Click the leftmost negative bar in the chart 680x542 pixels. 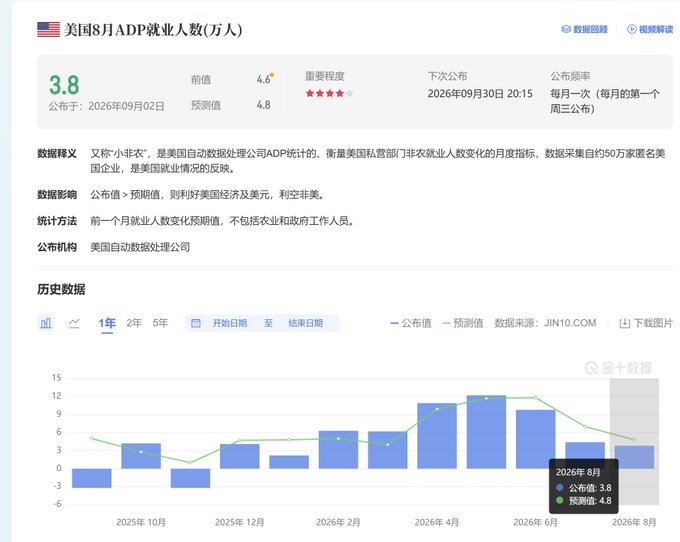click(92, 478)
